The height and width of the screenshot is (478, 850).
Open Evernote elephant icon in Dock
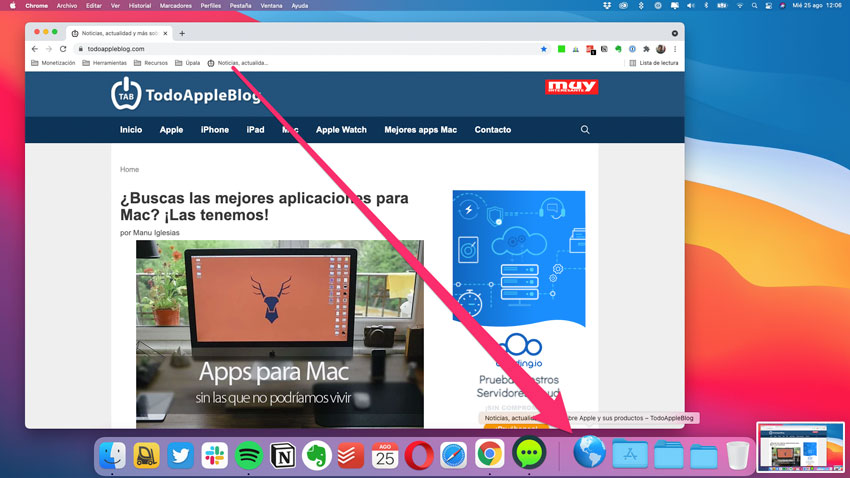(x=317, y=455)
